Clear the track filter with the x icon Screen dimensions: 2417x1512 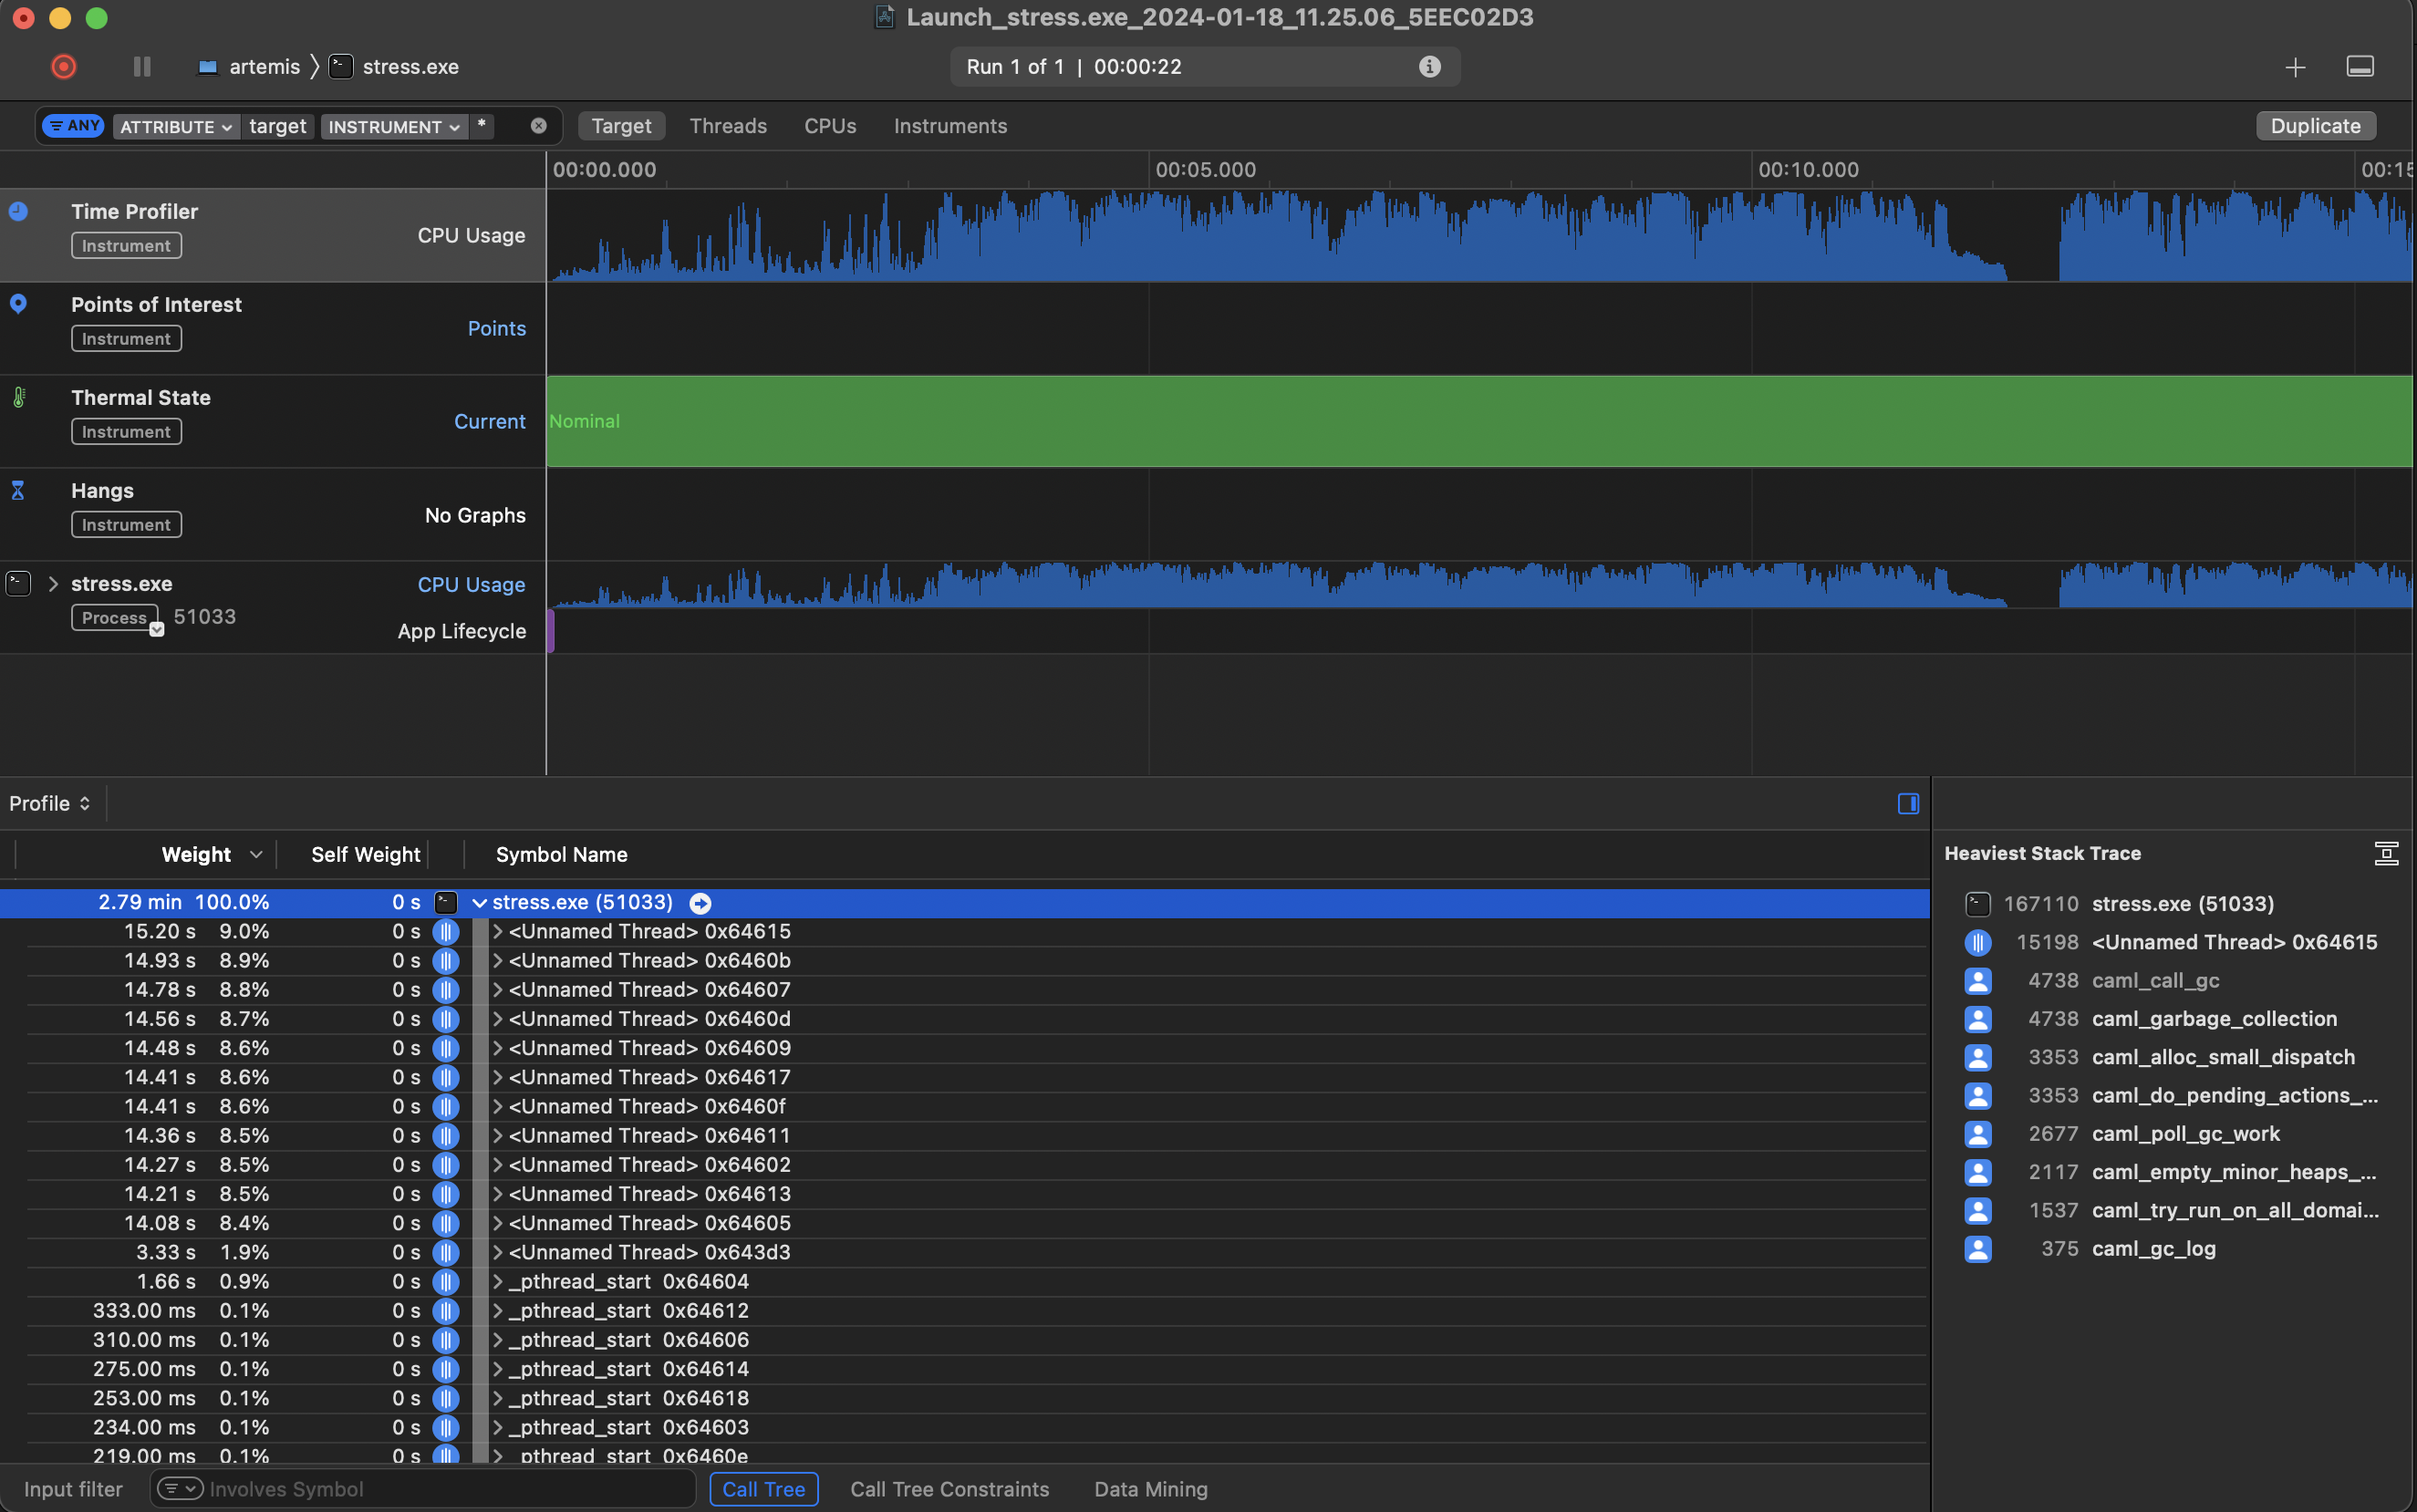538,126
